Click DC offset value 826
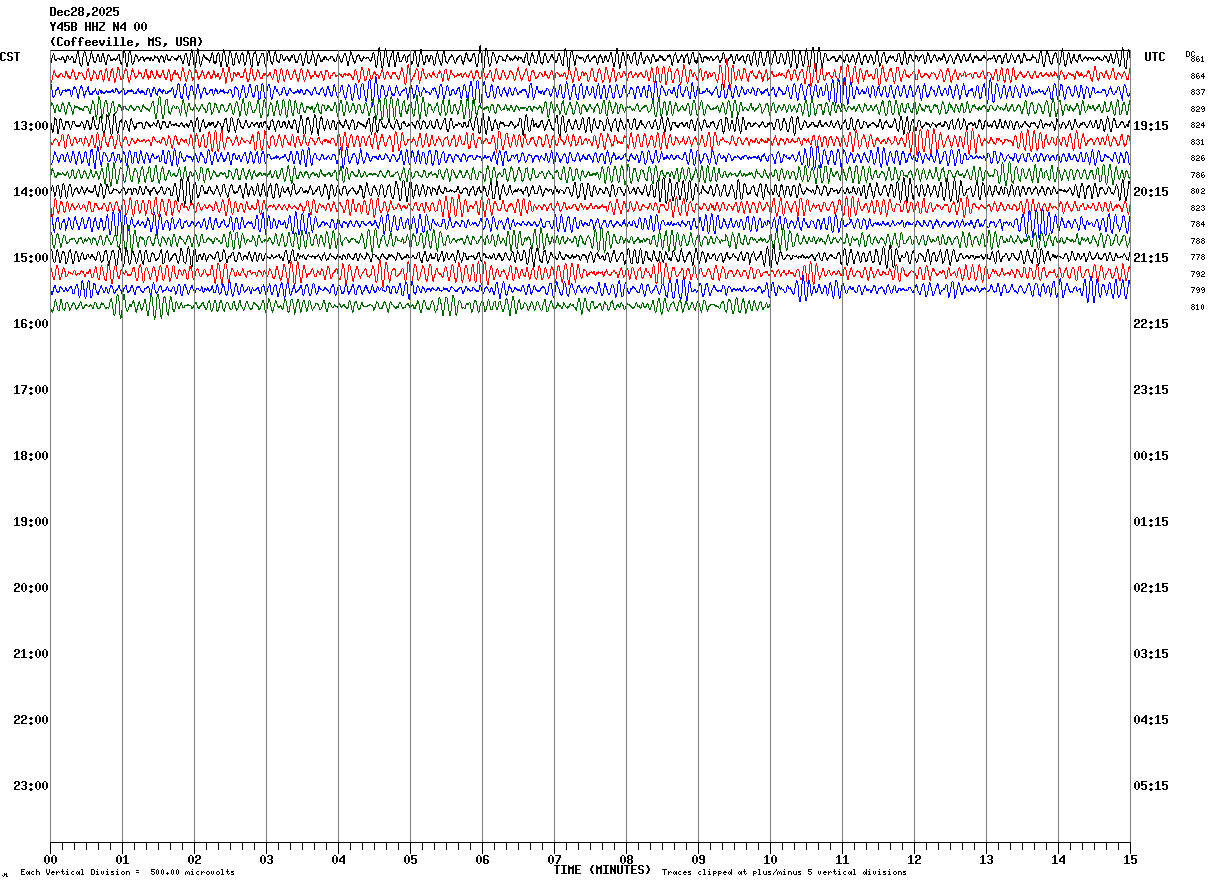 coord(1198,159)
